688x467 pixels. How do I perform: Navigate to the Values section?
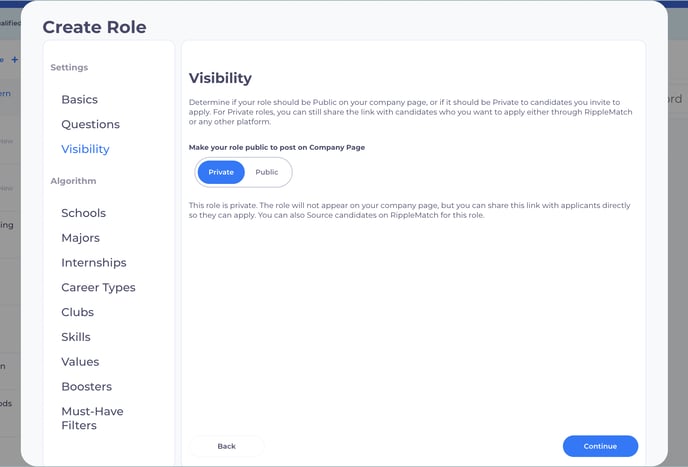(80, 362)
